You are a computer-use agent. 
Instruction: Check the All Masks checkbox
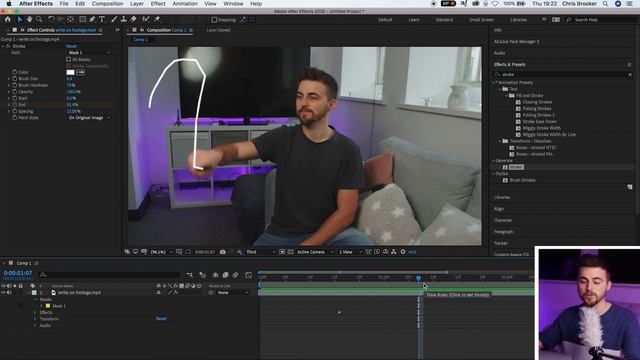[x=69, y=59]
